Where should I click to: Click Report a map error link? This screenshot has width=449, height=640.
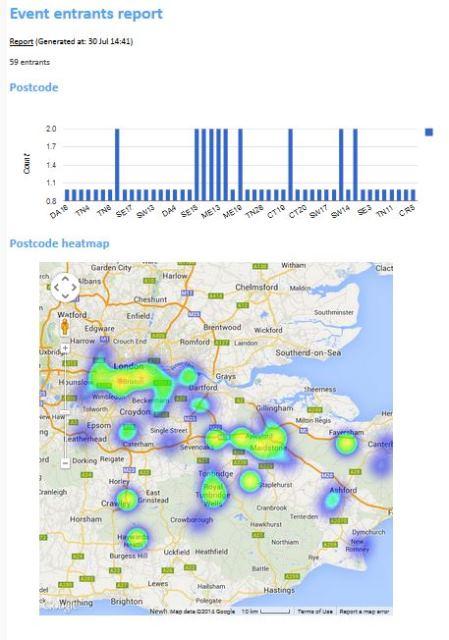click(364, 611)
